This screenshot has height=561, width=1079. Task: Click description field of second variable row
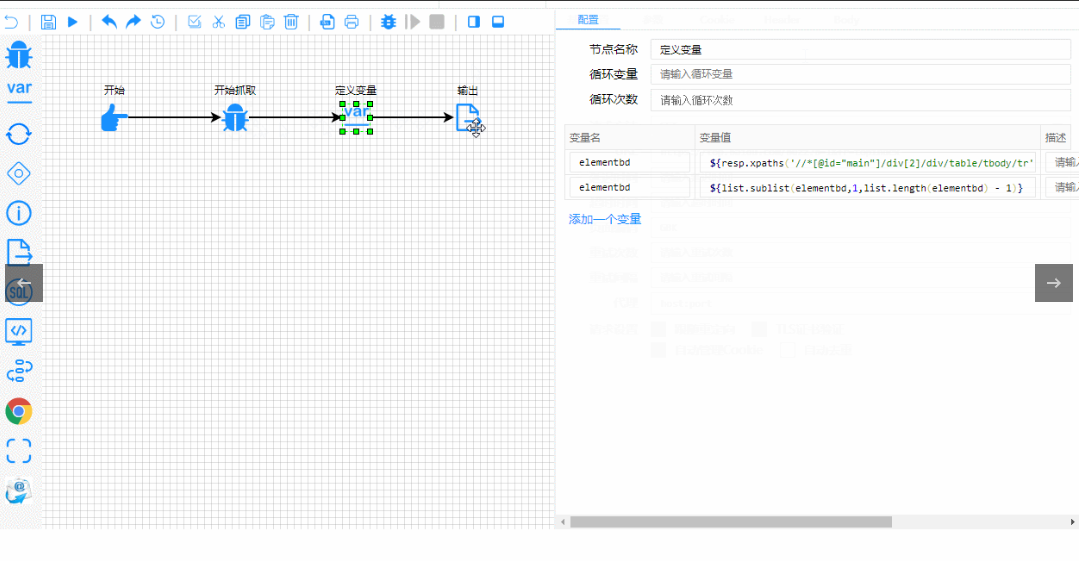1062,187
